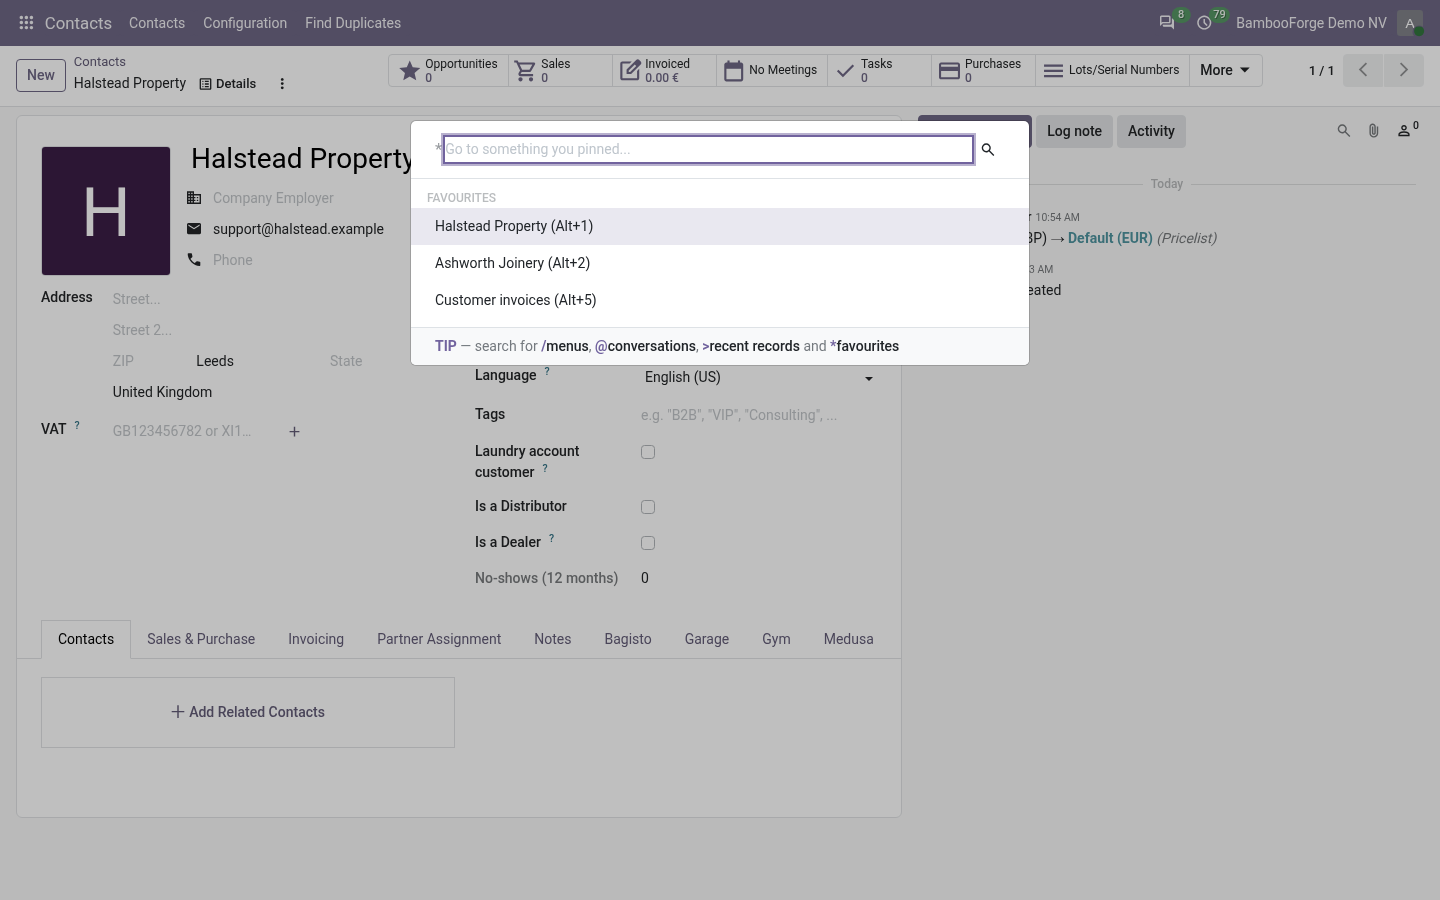1440x900 pixels.
Task: Open the Invoiced stat button
Action: point(665,70)
